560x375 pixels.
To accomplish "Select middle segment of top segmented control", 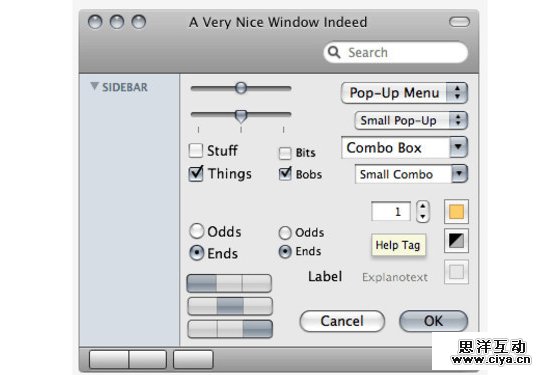I will [229, 284].
